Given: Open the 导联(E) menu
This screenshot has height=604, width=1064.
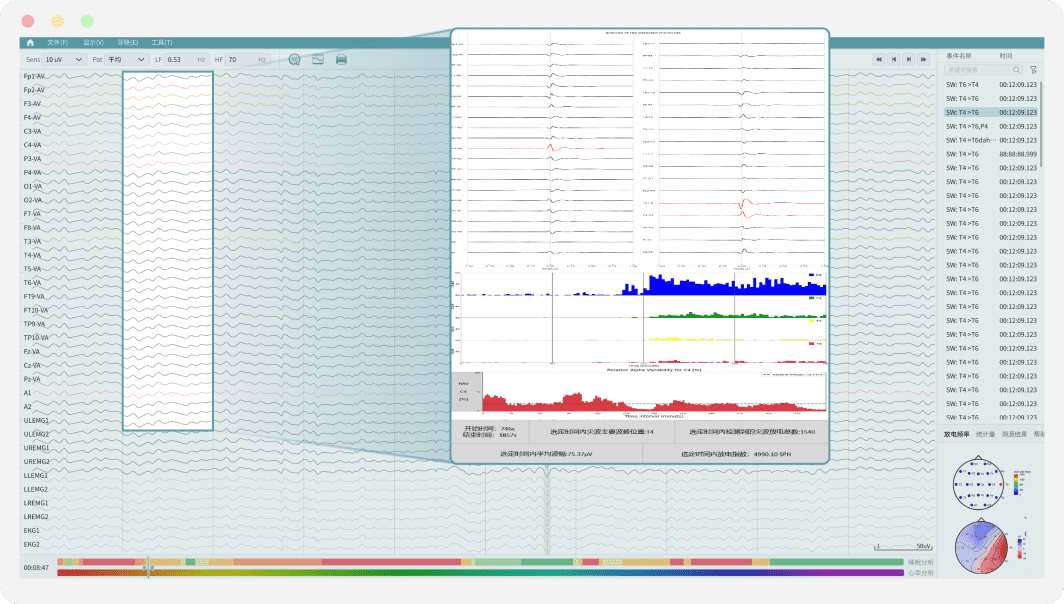Looking at the screenshot, I should click(128, 43).
